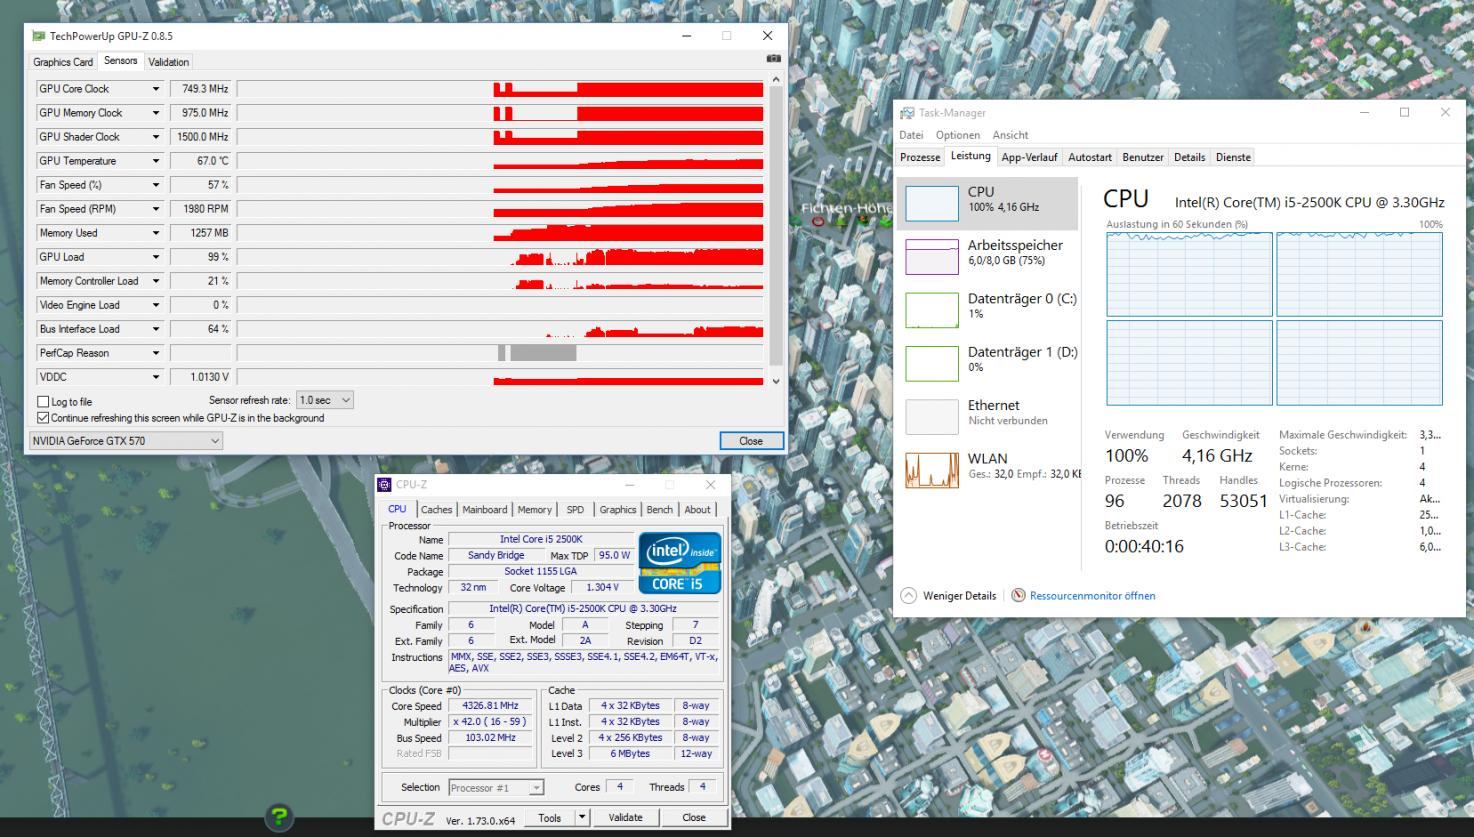Switch to Graphics Card tab in GPU-Z
This screenshot has height=837, width=1474.
tap(63, 62)
